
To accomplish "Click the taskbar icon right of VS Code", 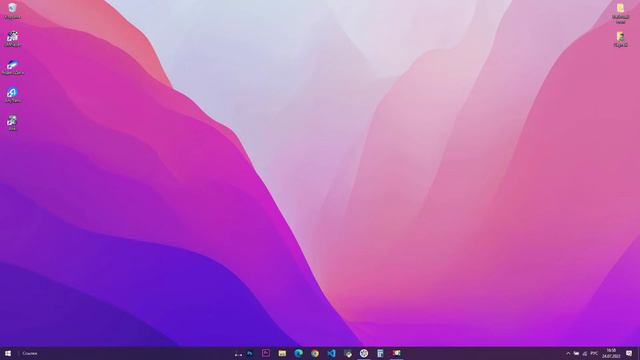I will pyautogui.click(x=347, y=353).
